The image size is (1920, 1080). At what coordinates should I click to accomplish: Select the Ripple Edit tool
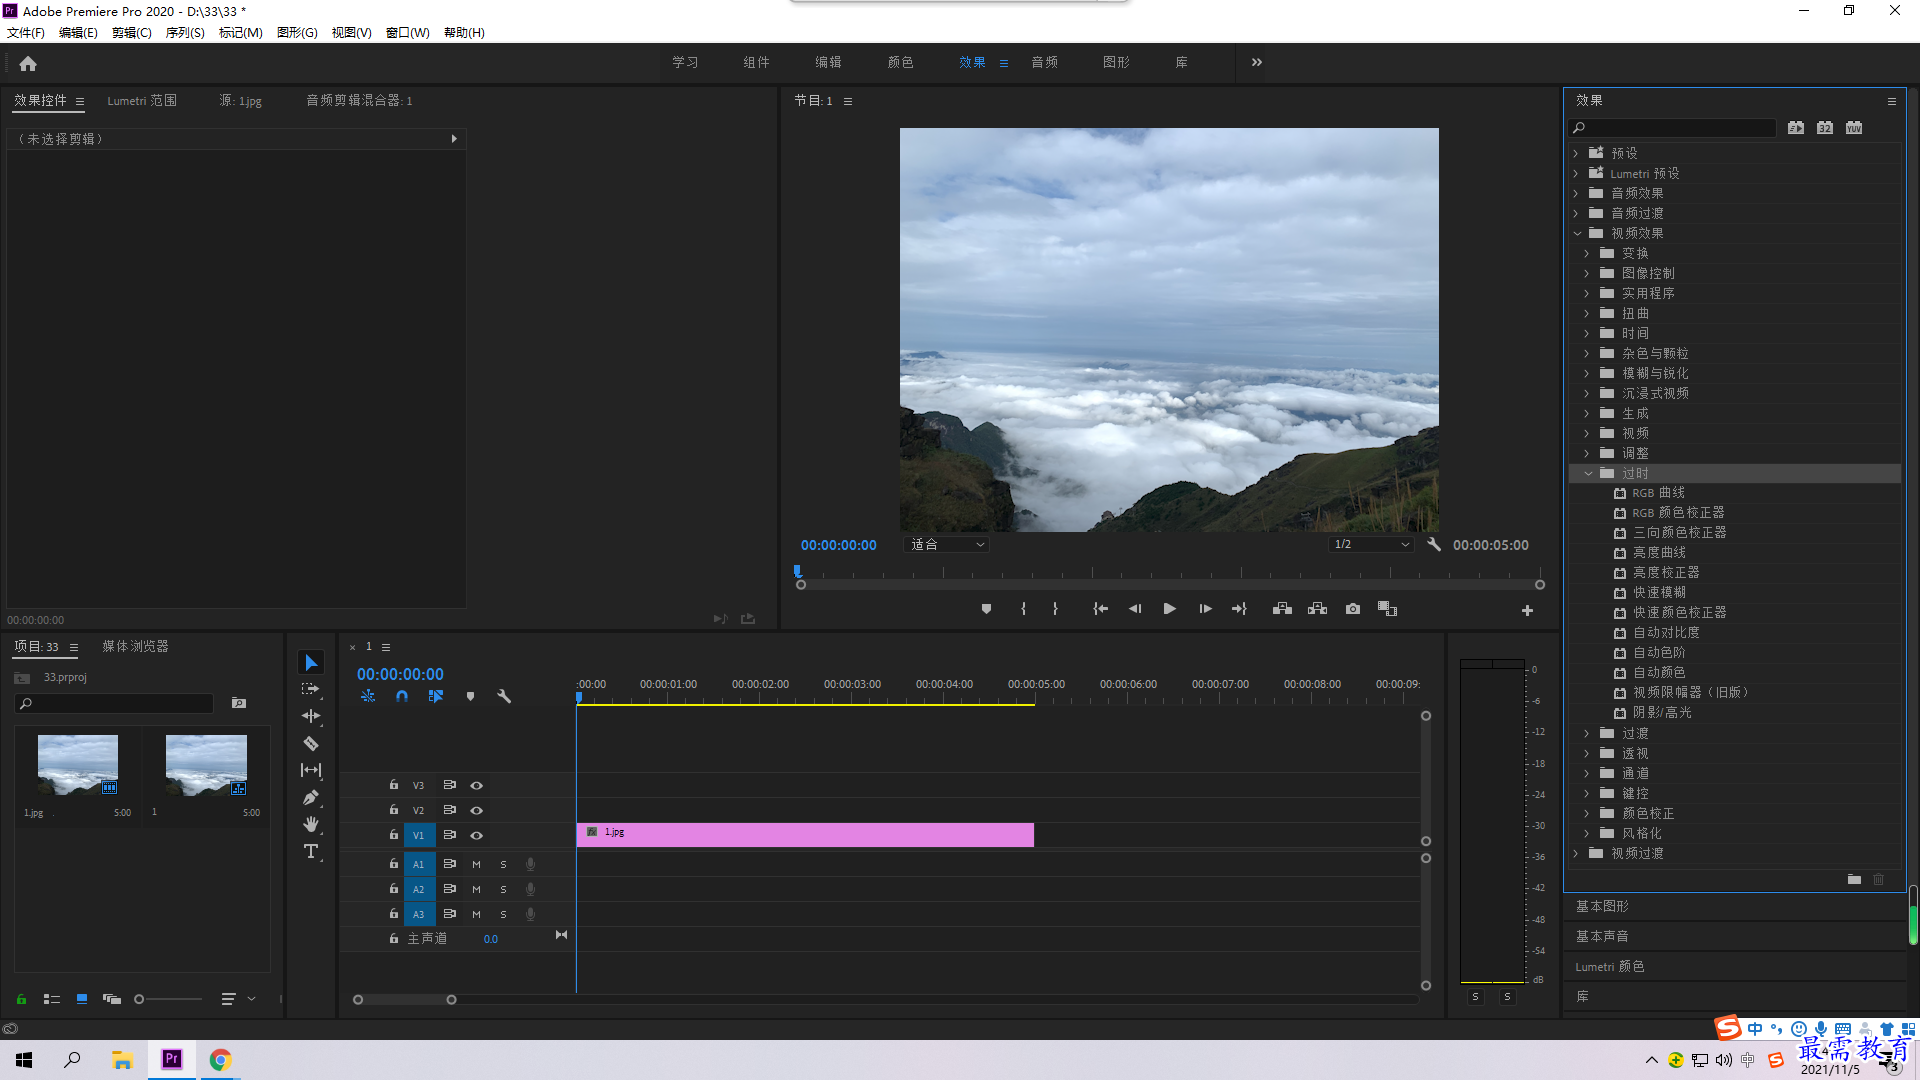[311, 716]
